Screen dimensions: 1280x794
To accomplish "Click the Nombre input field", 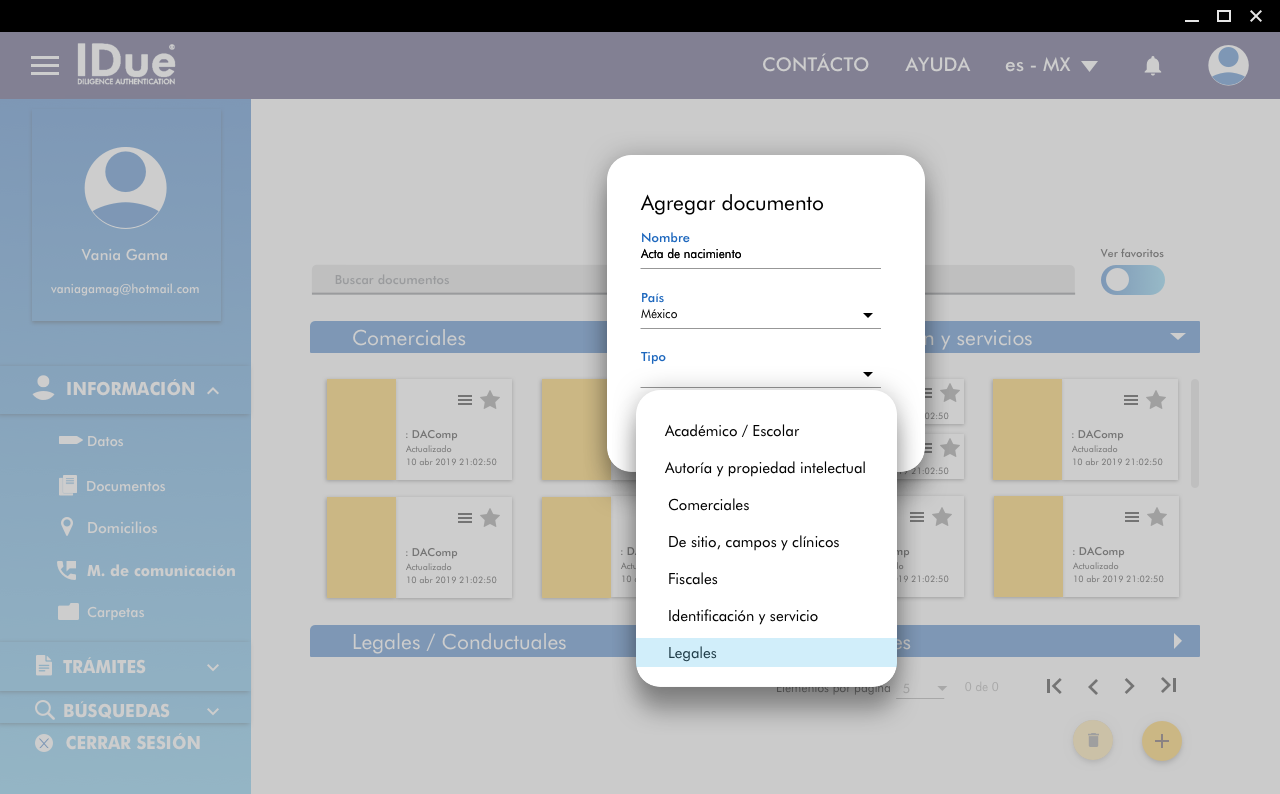I will point(760,255).
